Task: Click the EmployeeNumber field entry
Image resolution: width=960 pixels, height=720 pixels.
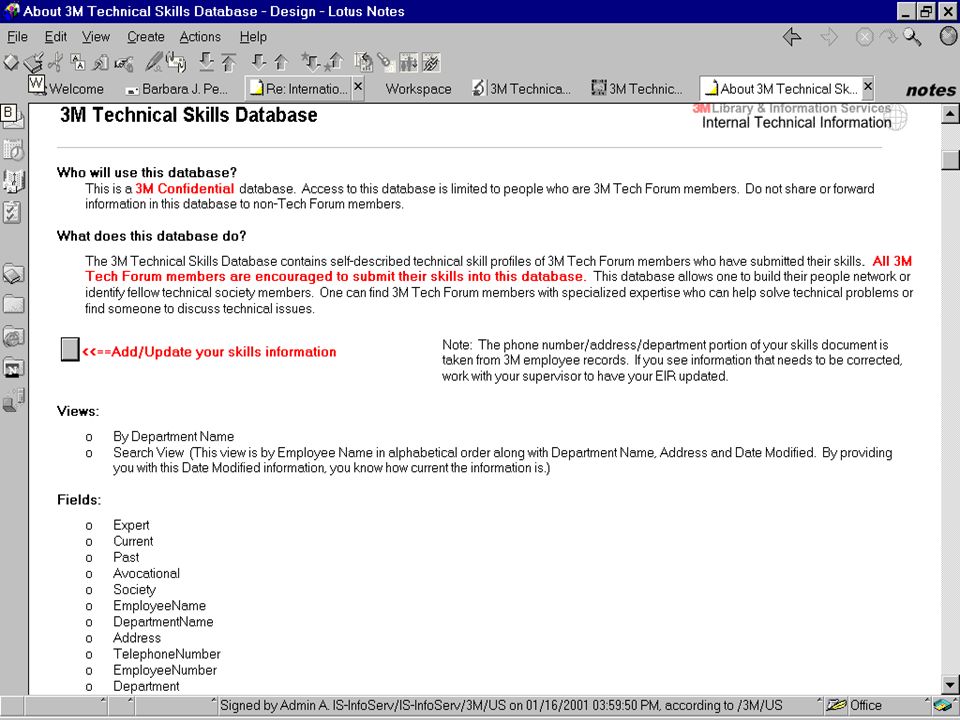Action: pos(165,670)
